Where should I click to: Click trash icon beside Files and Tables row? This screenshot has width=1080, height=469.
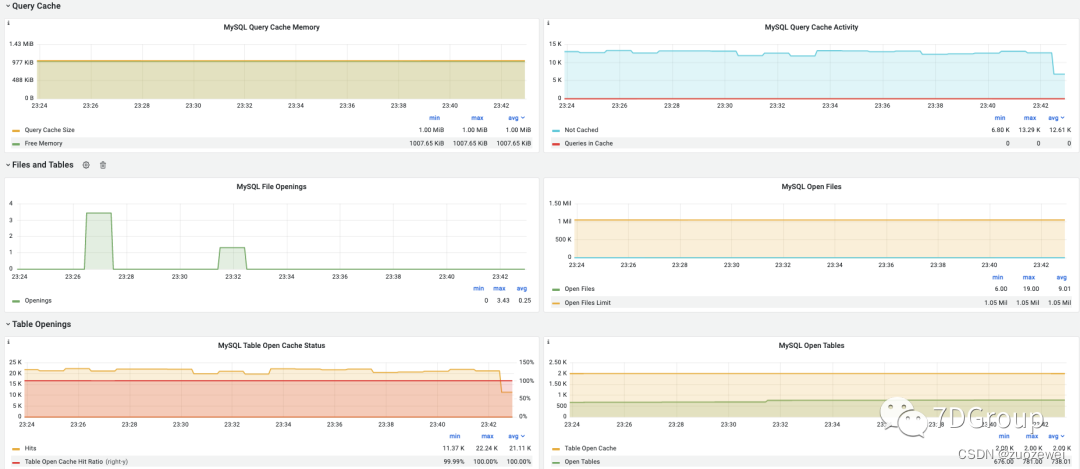tap(103, 165)
